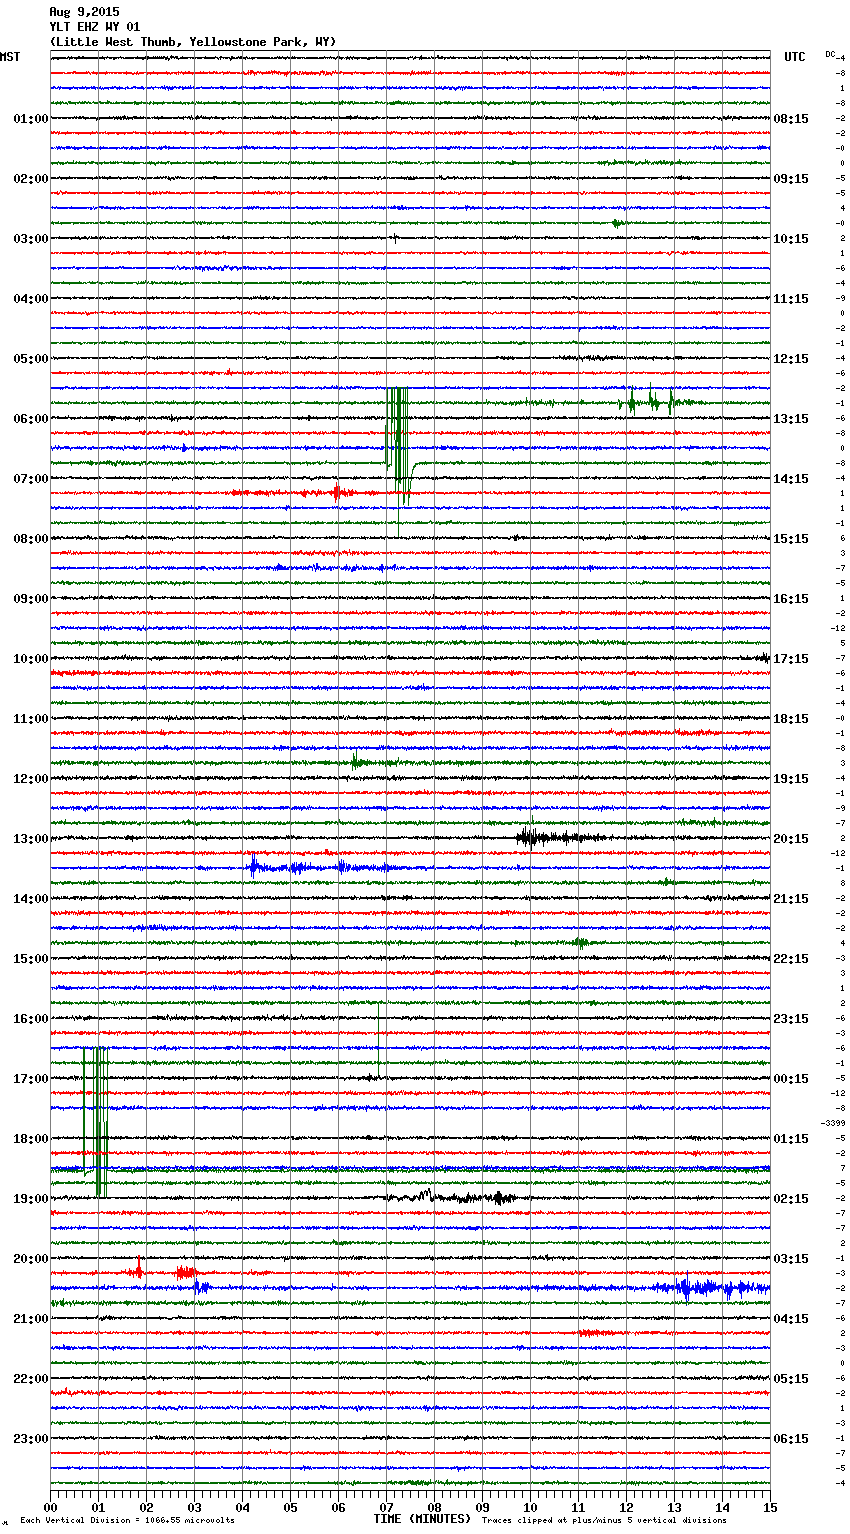Click the '03:00' MST time label
The image size is (850, 1534).
click(x=31, y=239)
